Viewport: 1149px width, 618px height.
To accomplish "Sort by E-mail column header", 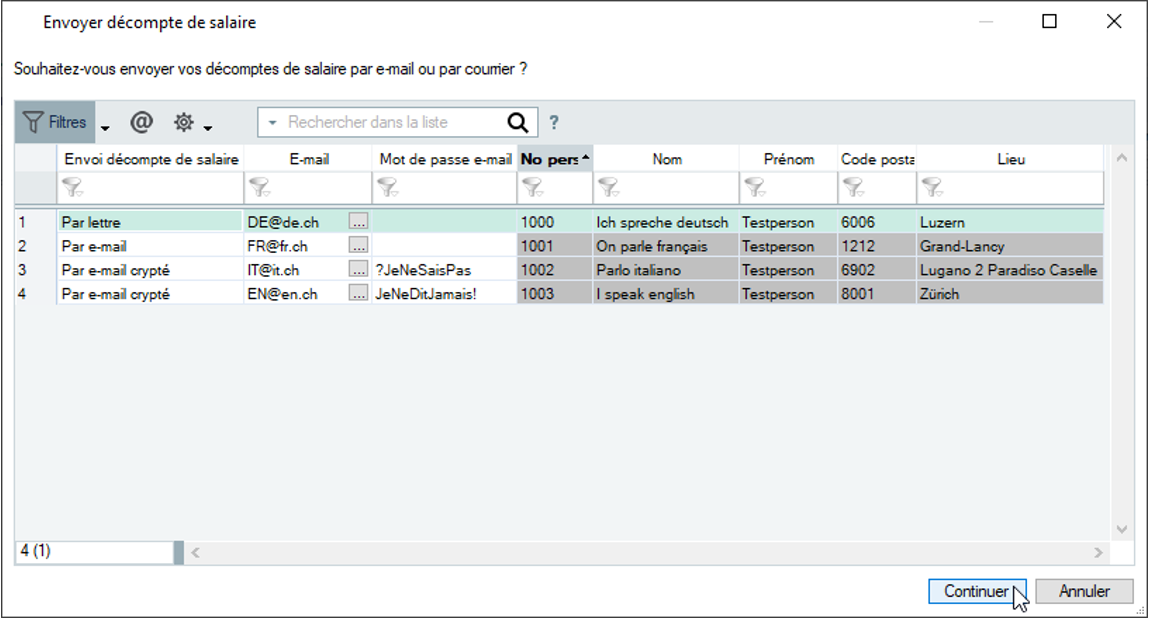I will pos(309,159).
